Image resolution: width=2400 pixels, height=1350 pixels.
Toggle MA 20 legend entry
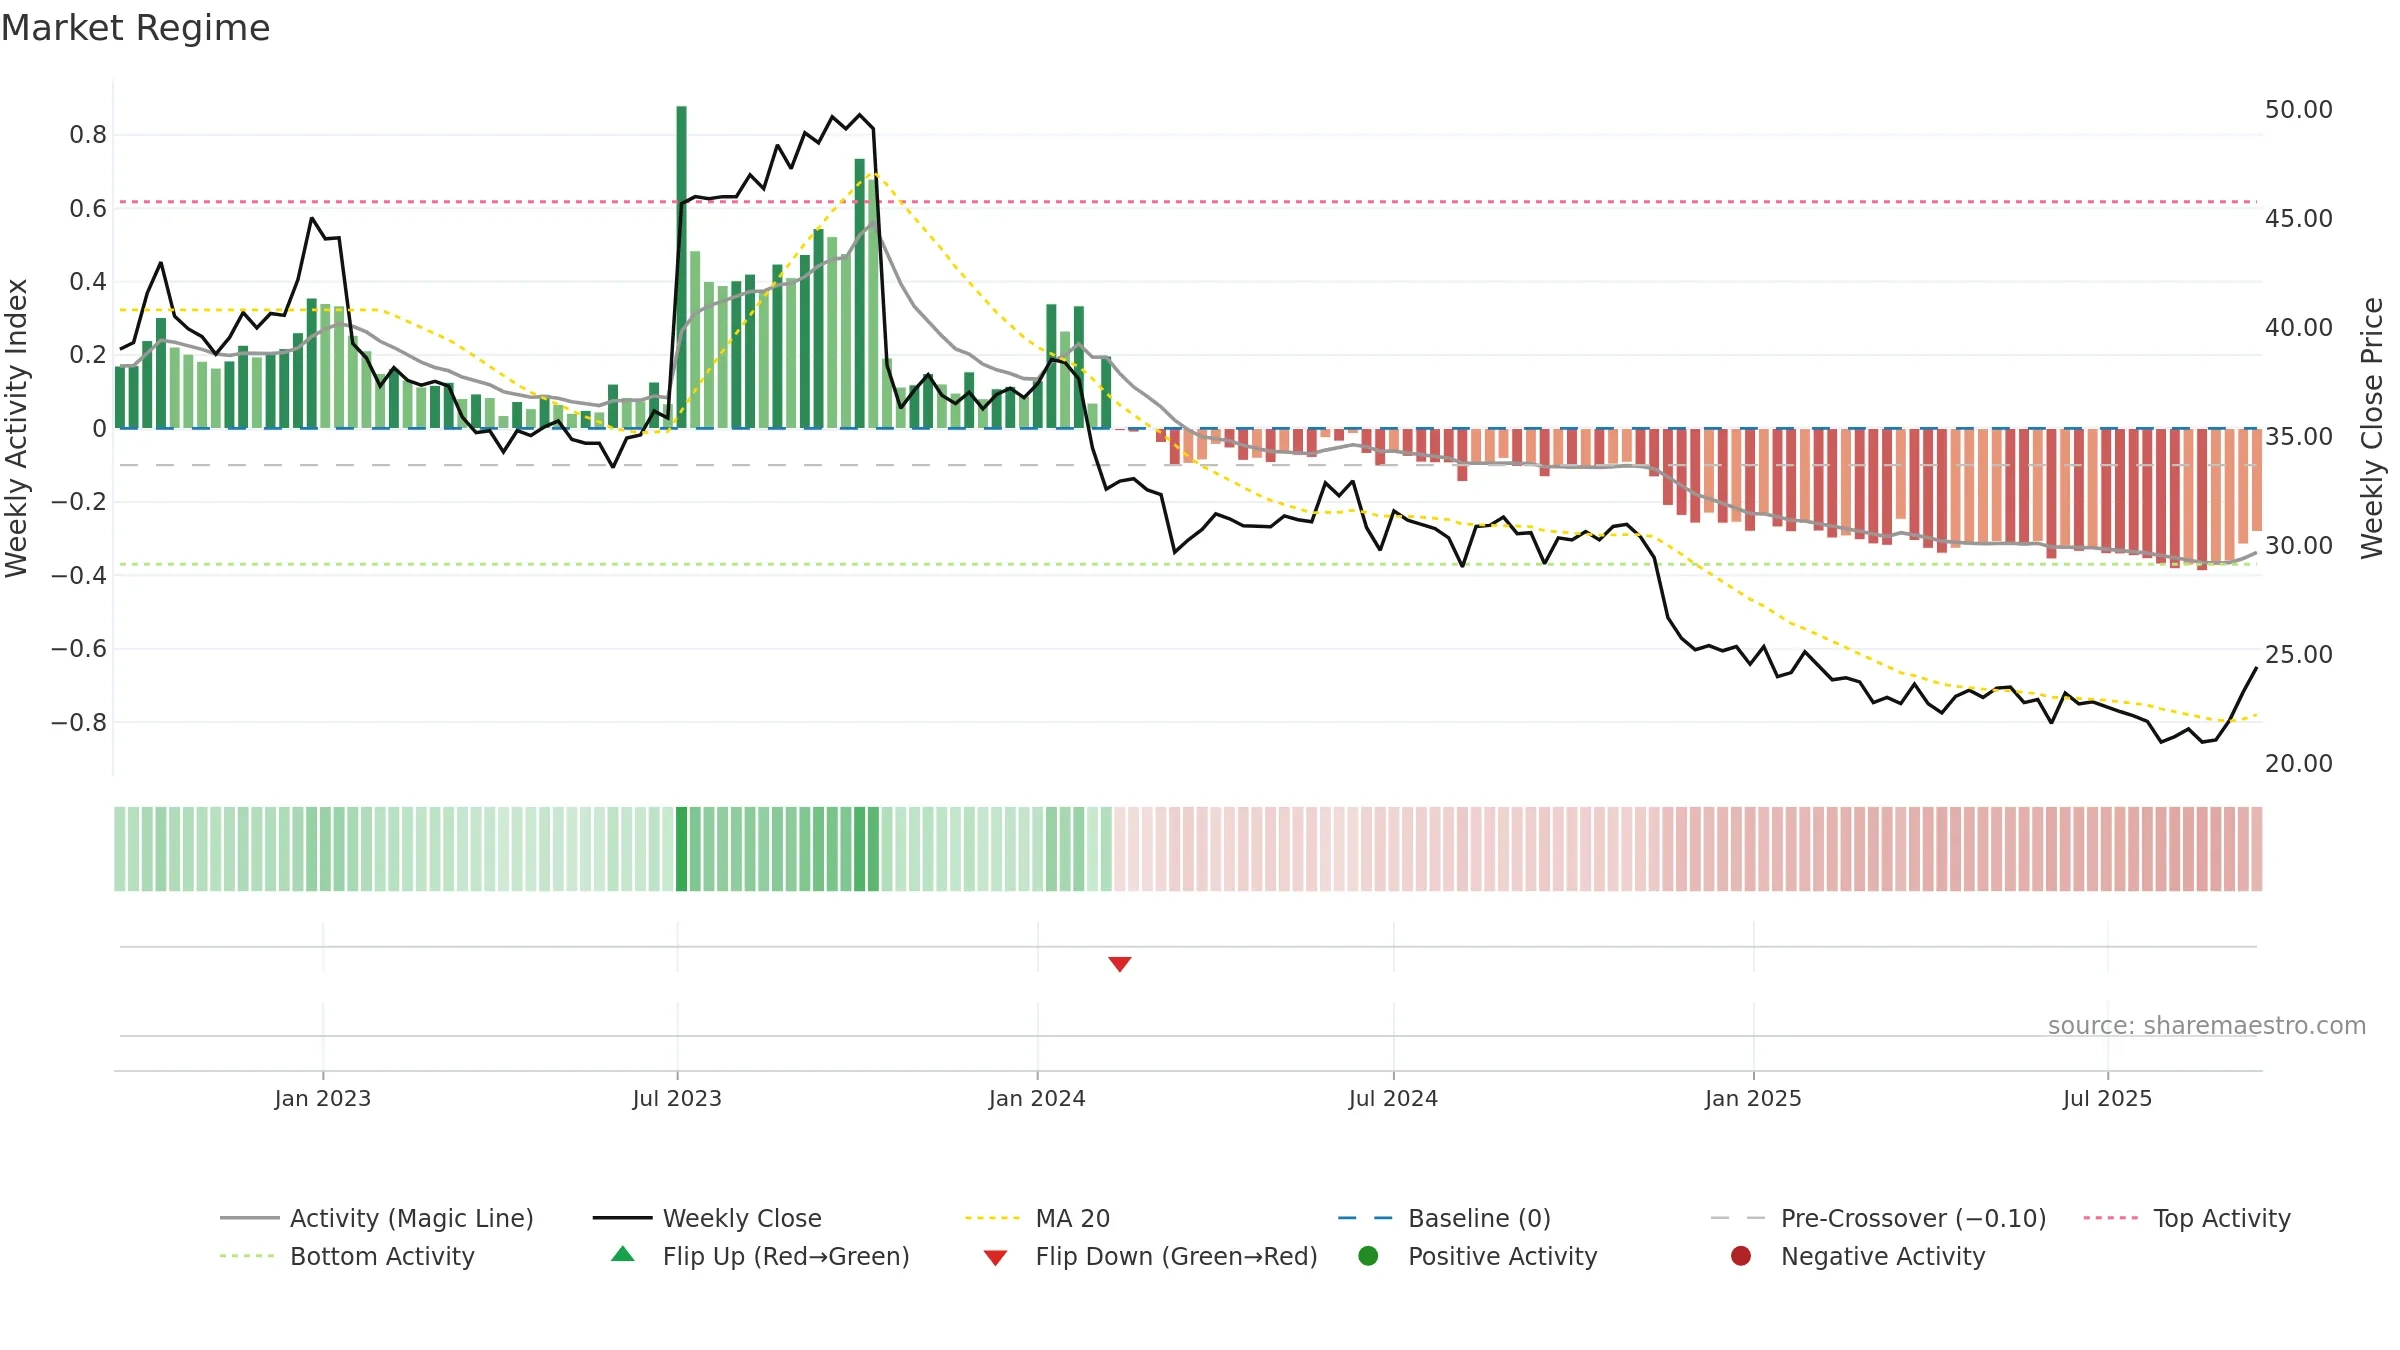[1037, 1218]
